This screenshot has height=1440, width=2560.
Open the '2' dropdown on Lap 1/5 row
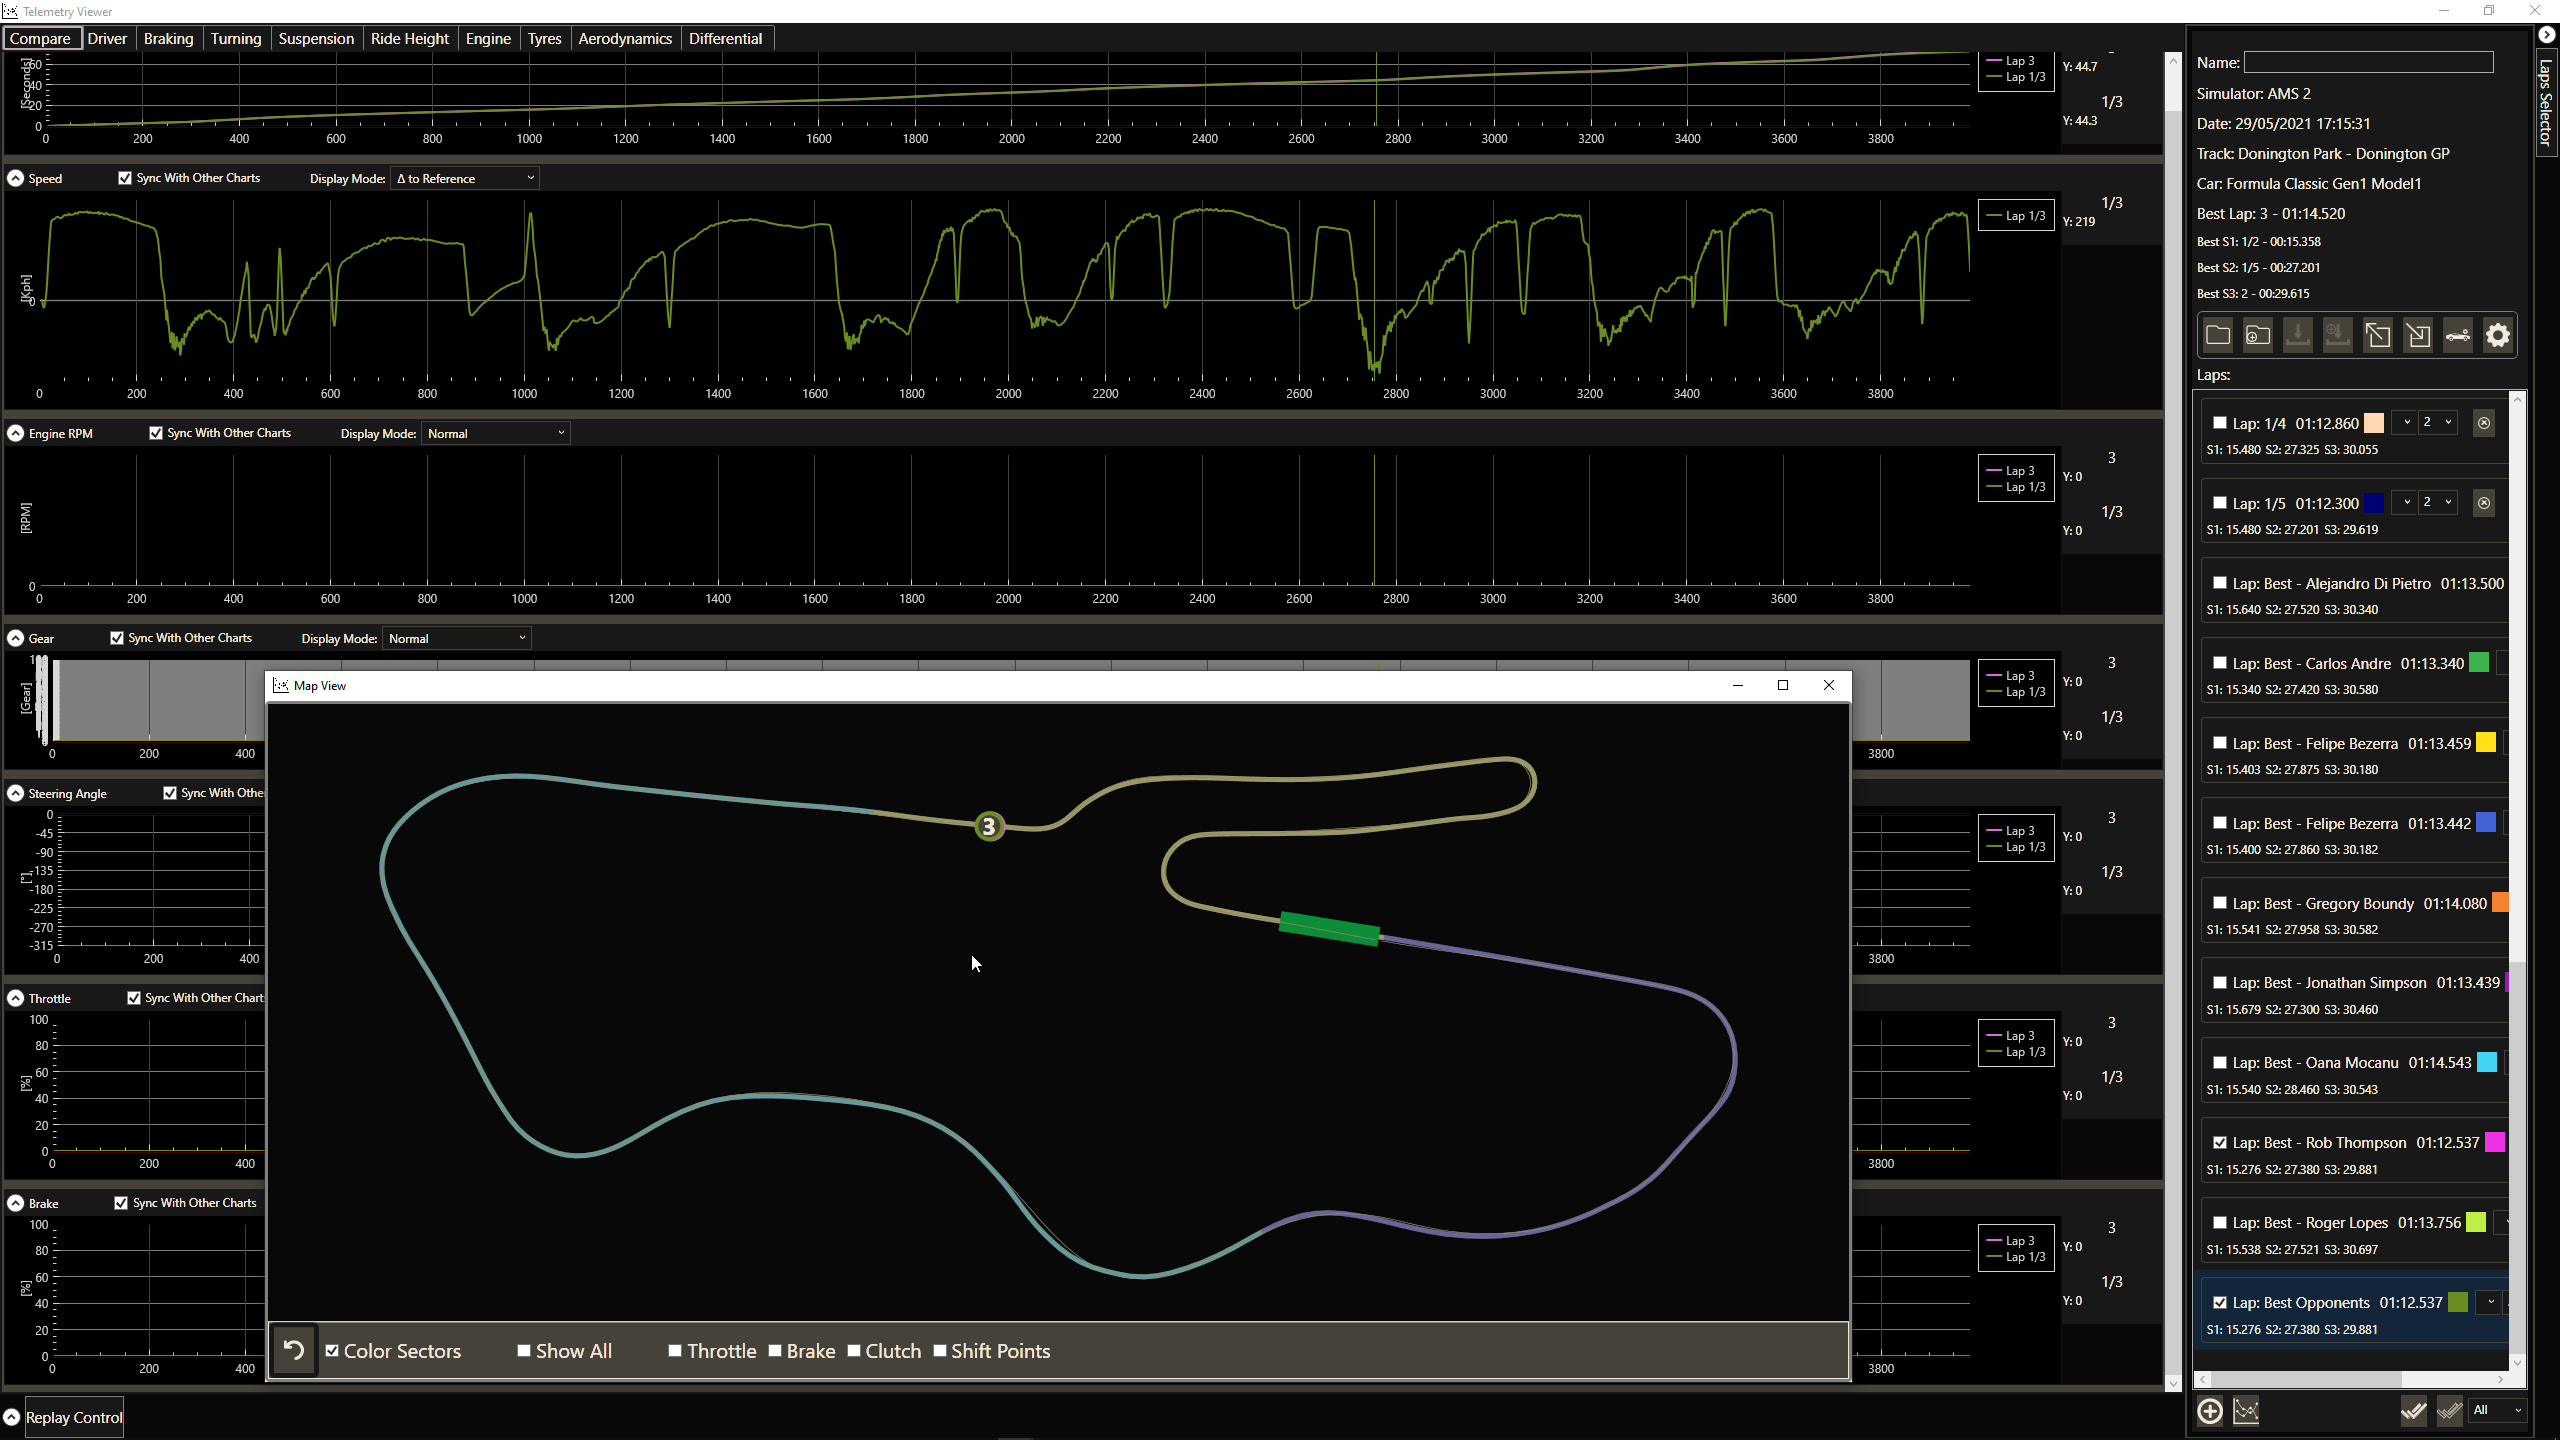tap(2437, 502)
